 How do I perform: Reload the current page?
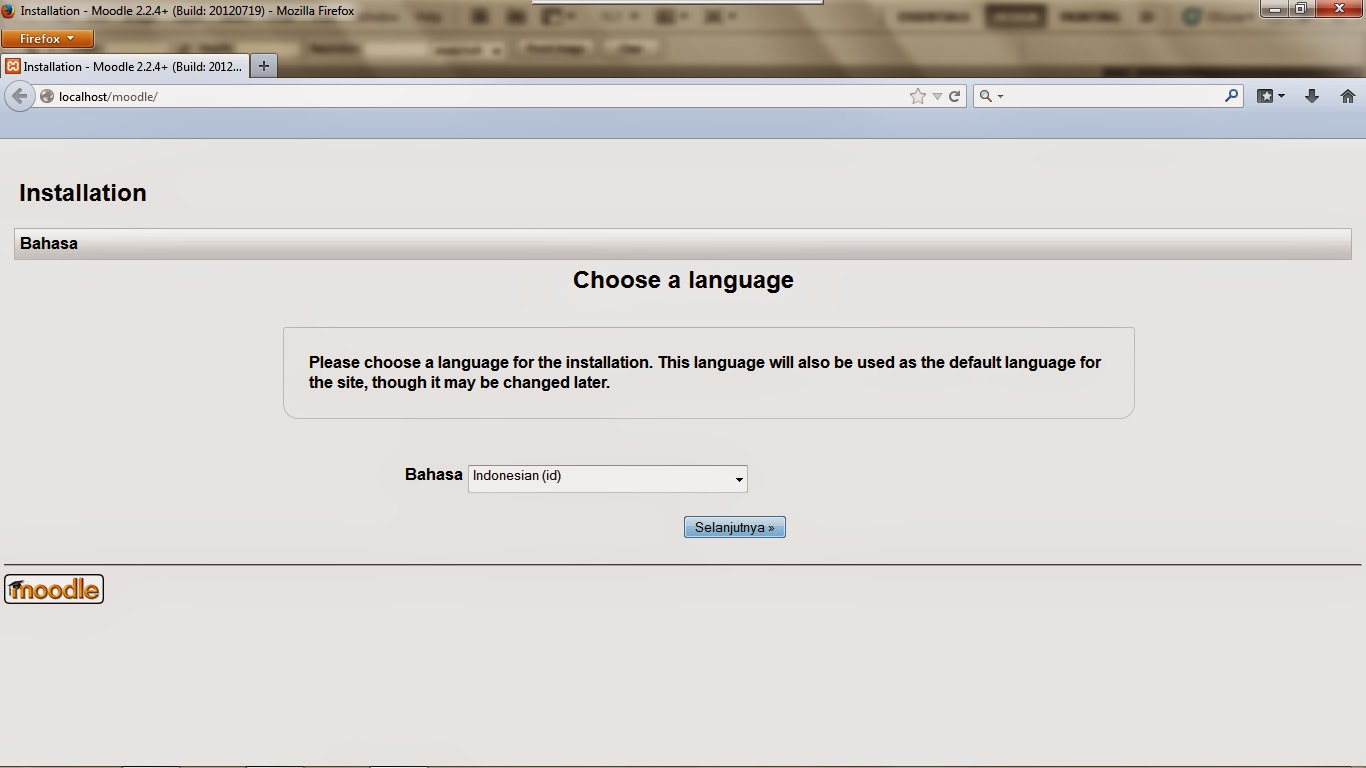tap(954, 96)
